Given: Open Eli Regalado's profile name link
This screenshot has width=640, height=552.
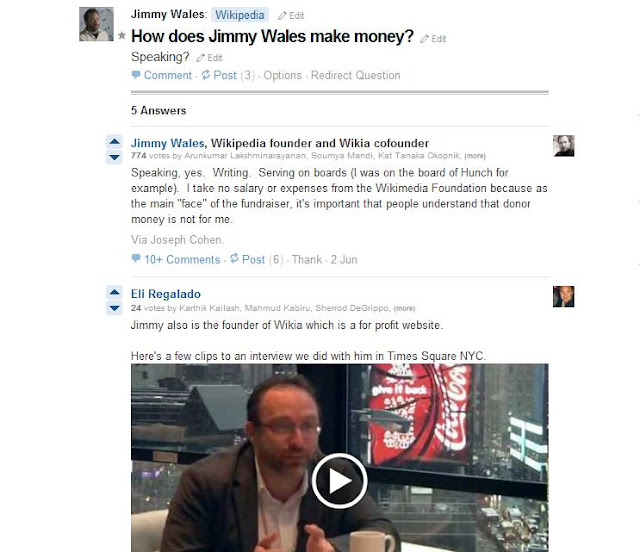Looking at the screenshot, I should (166, 294).
